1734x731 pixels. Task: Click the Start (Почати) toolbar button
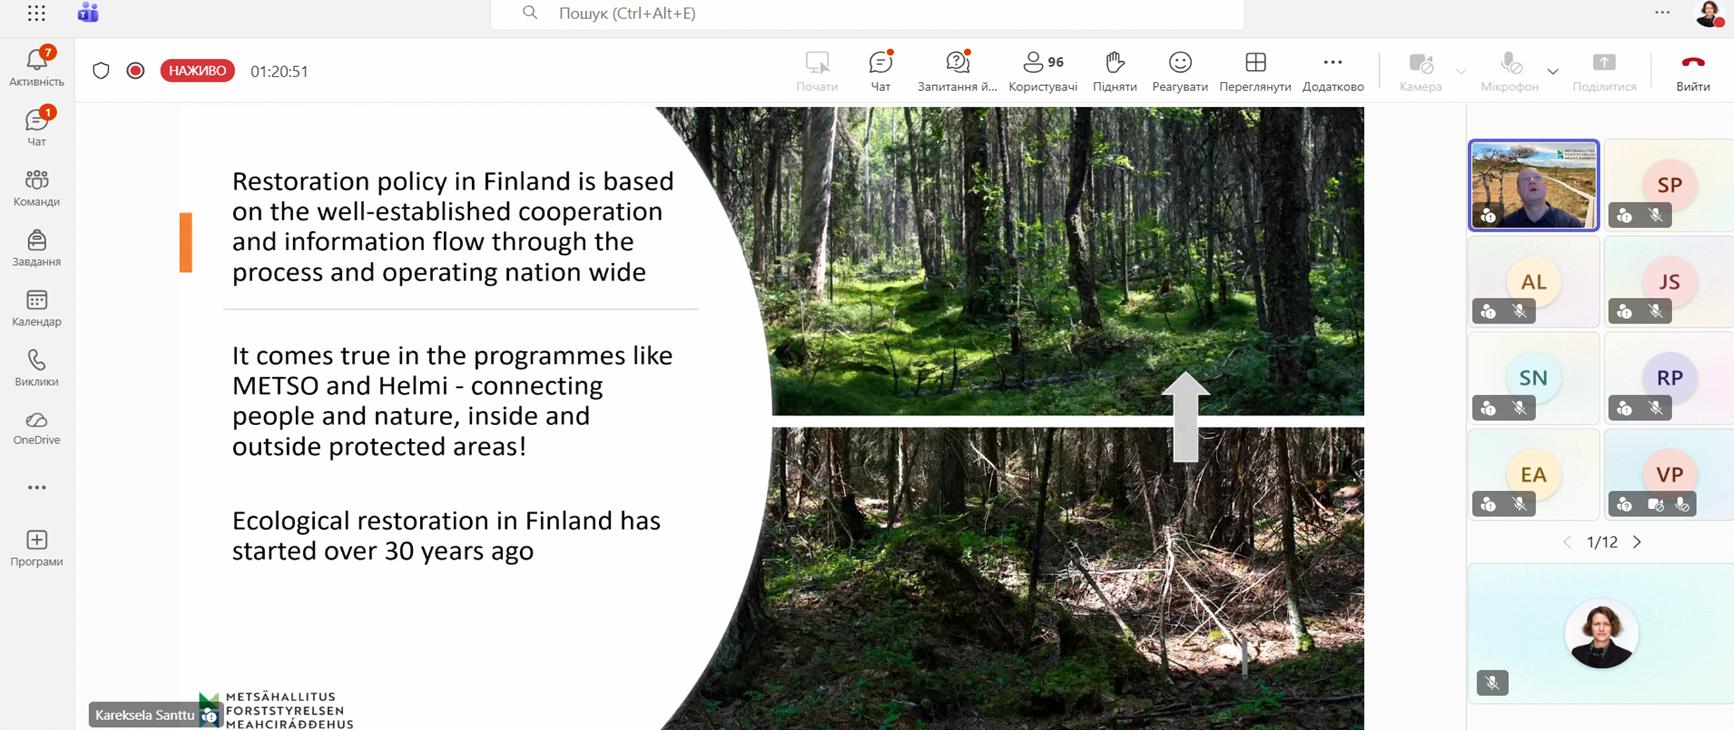[817, 71]
